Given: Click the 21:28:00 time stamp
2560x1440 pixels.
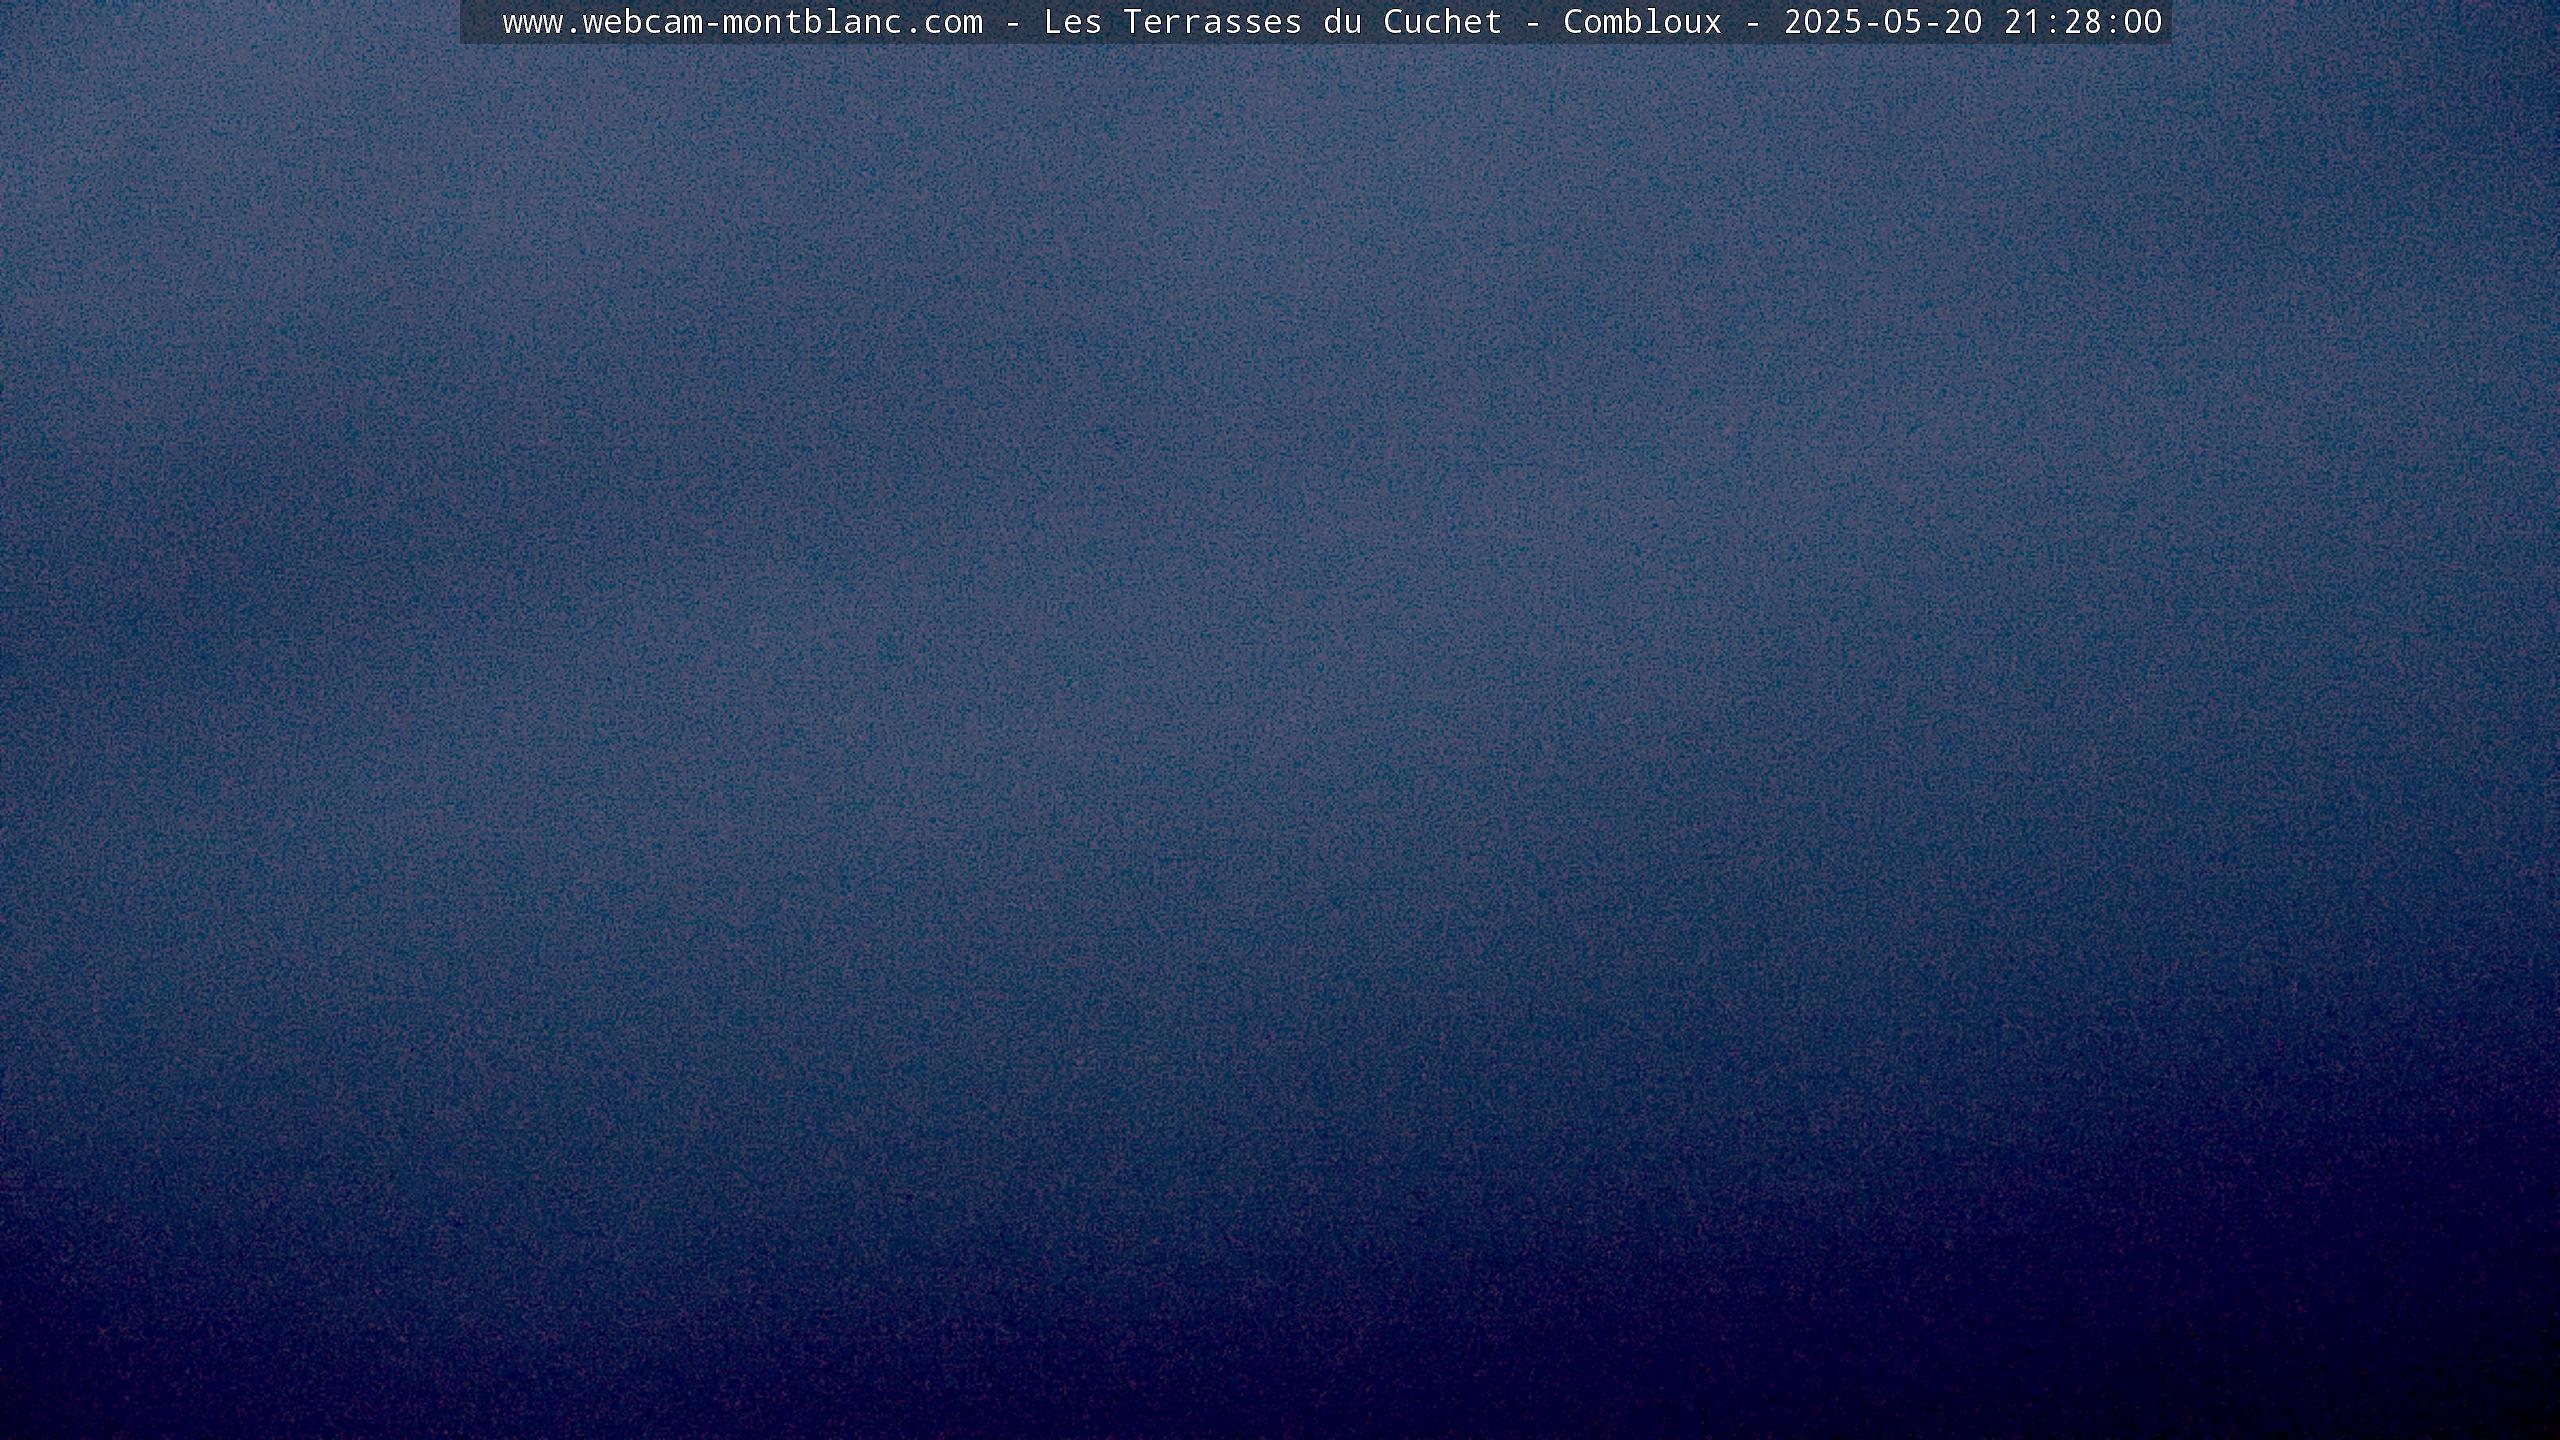Looking at the screenshot, I should 2083,22.
